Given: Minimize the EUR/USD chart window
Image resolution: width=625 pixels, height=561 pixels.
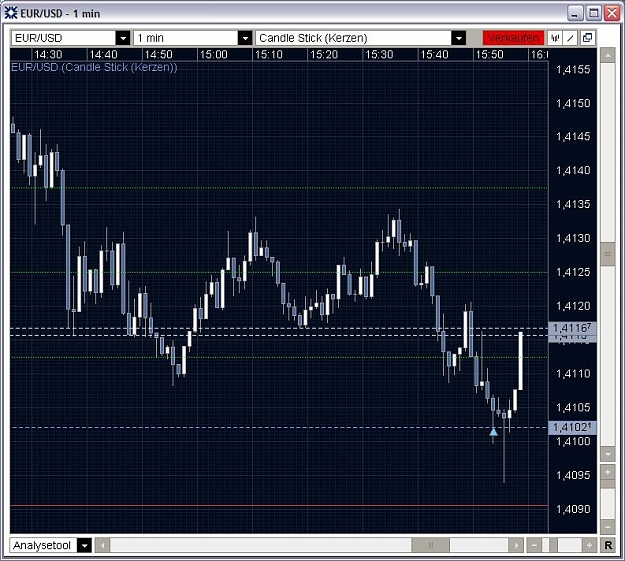Looking at the screenshot, I should click(574, 14).
